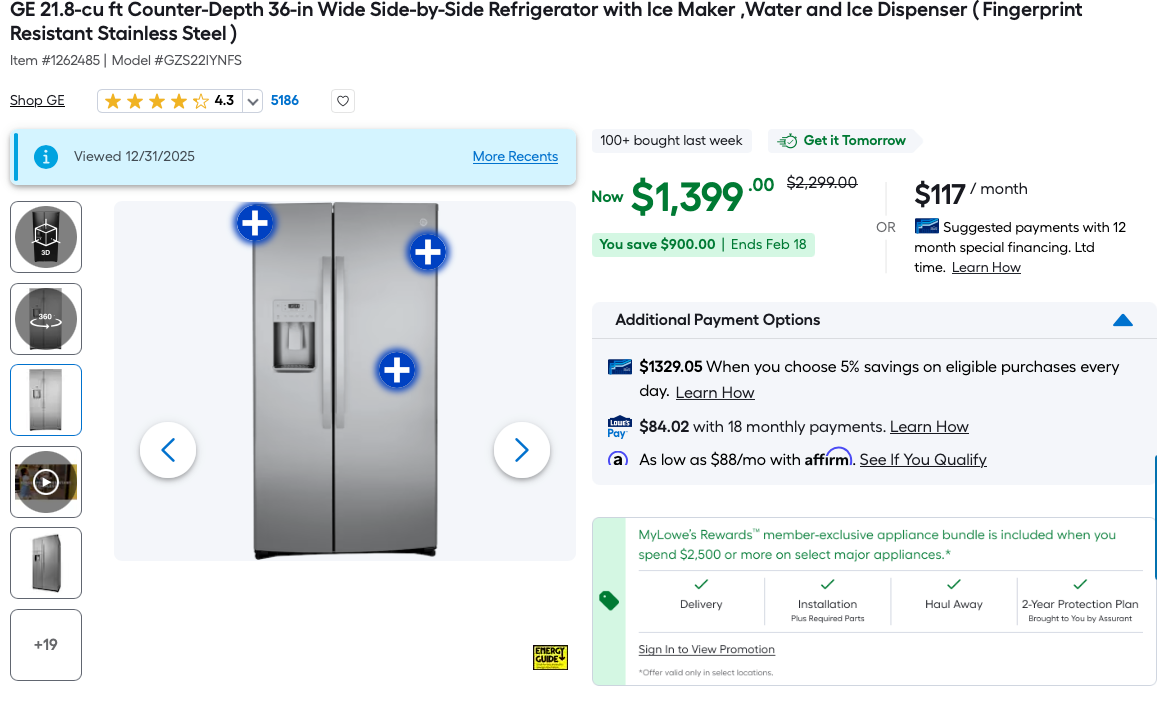This screenshot has height=702, width=1157.
Task: Expand +19 to view more product images
Action: (45, 644)
